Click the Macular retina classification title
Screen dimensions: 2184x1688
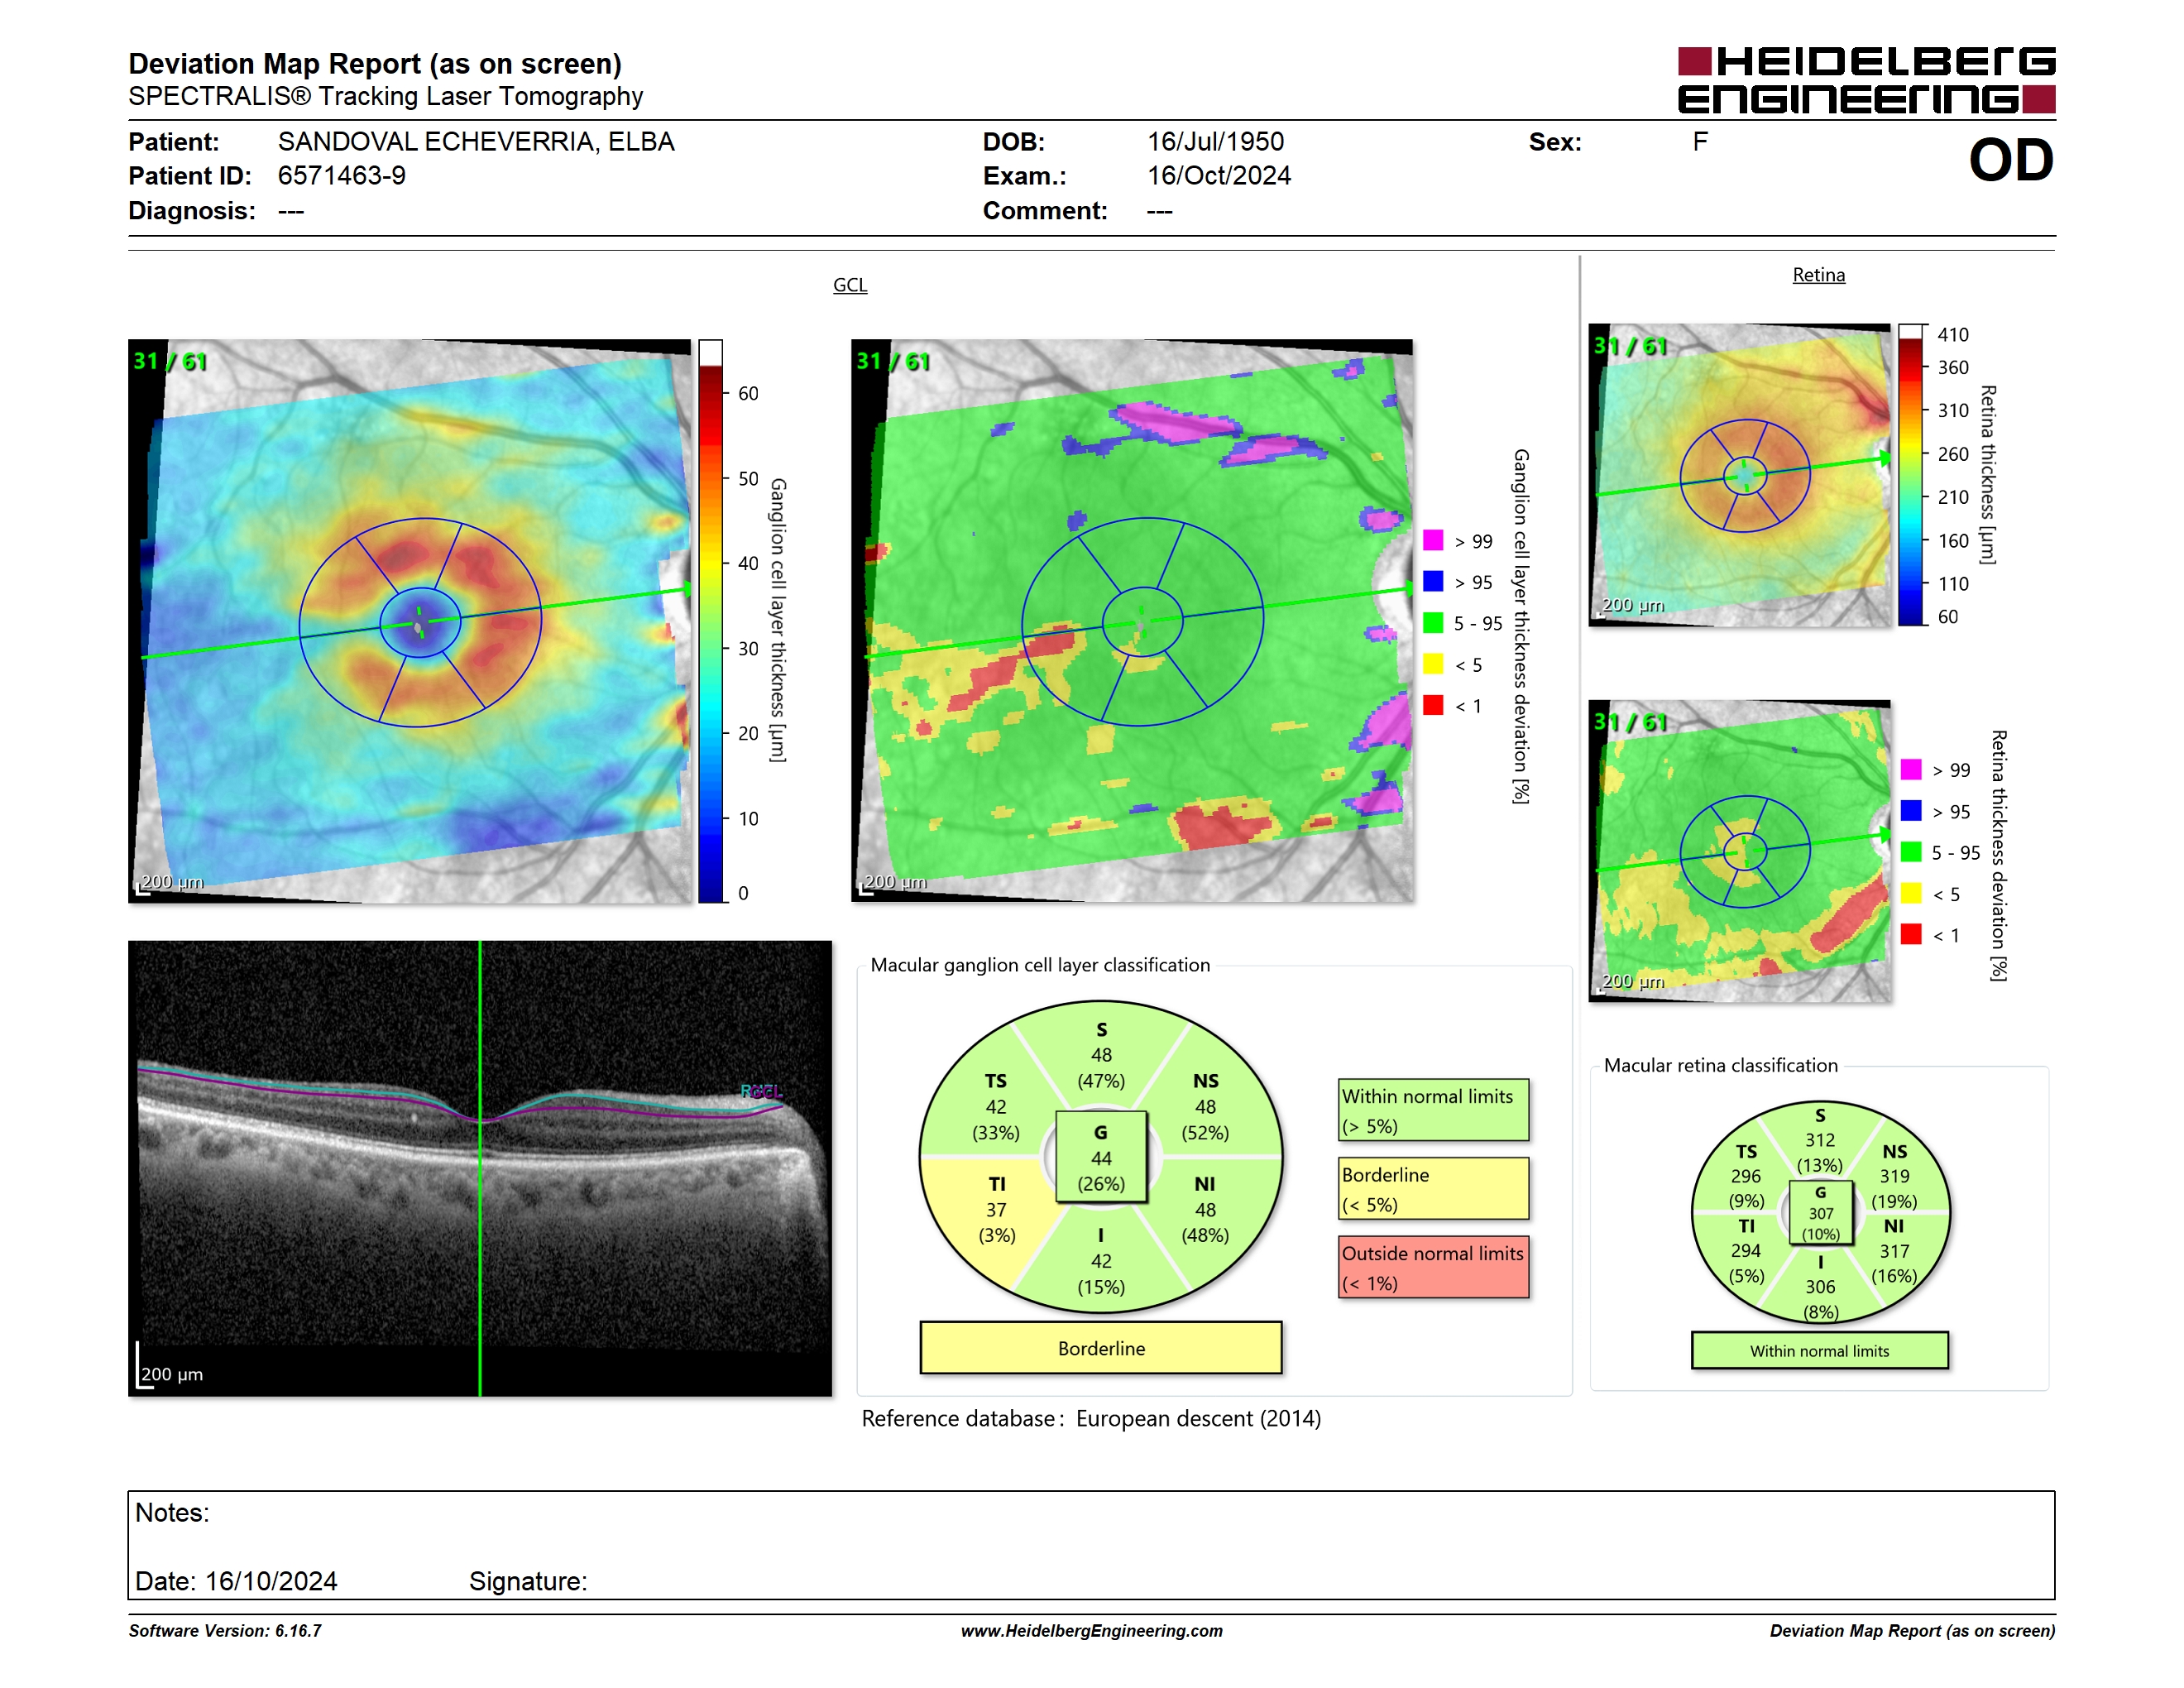point(1720,1066)
